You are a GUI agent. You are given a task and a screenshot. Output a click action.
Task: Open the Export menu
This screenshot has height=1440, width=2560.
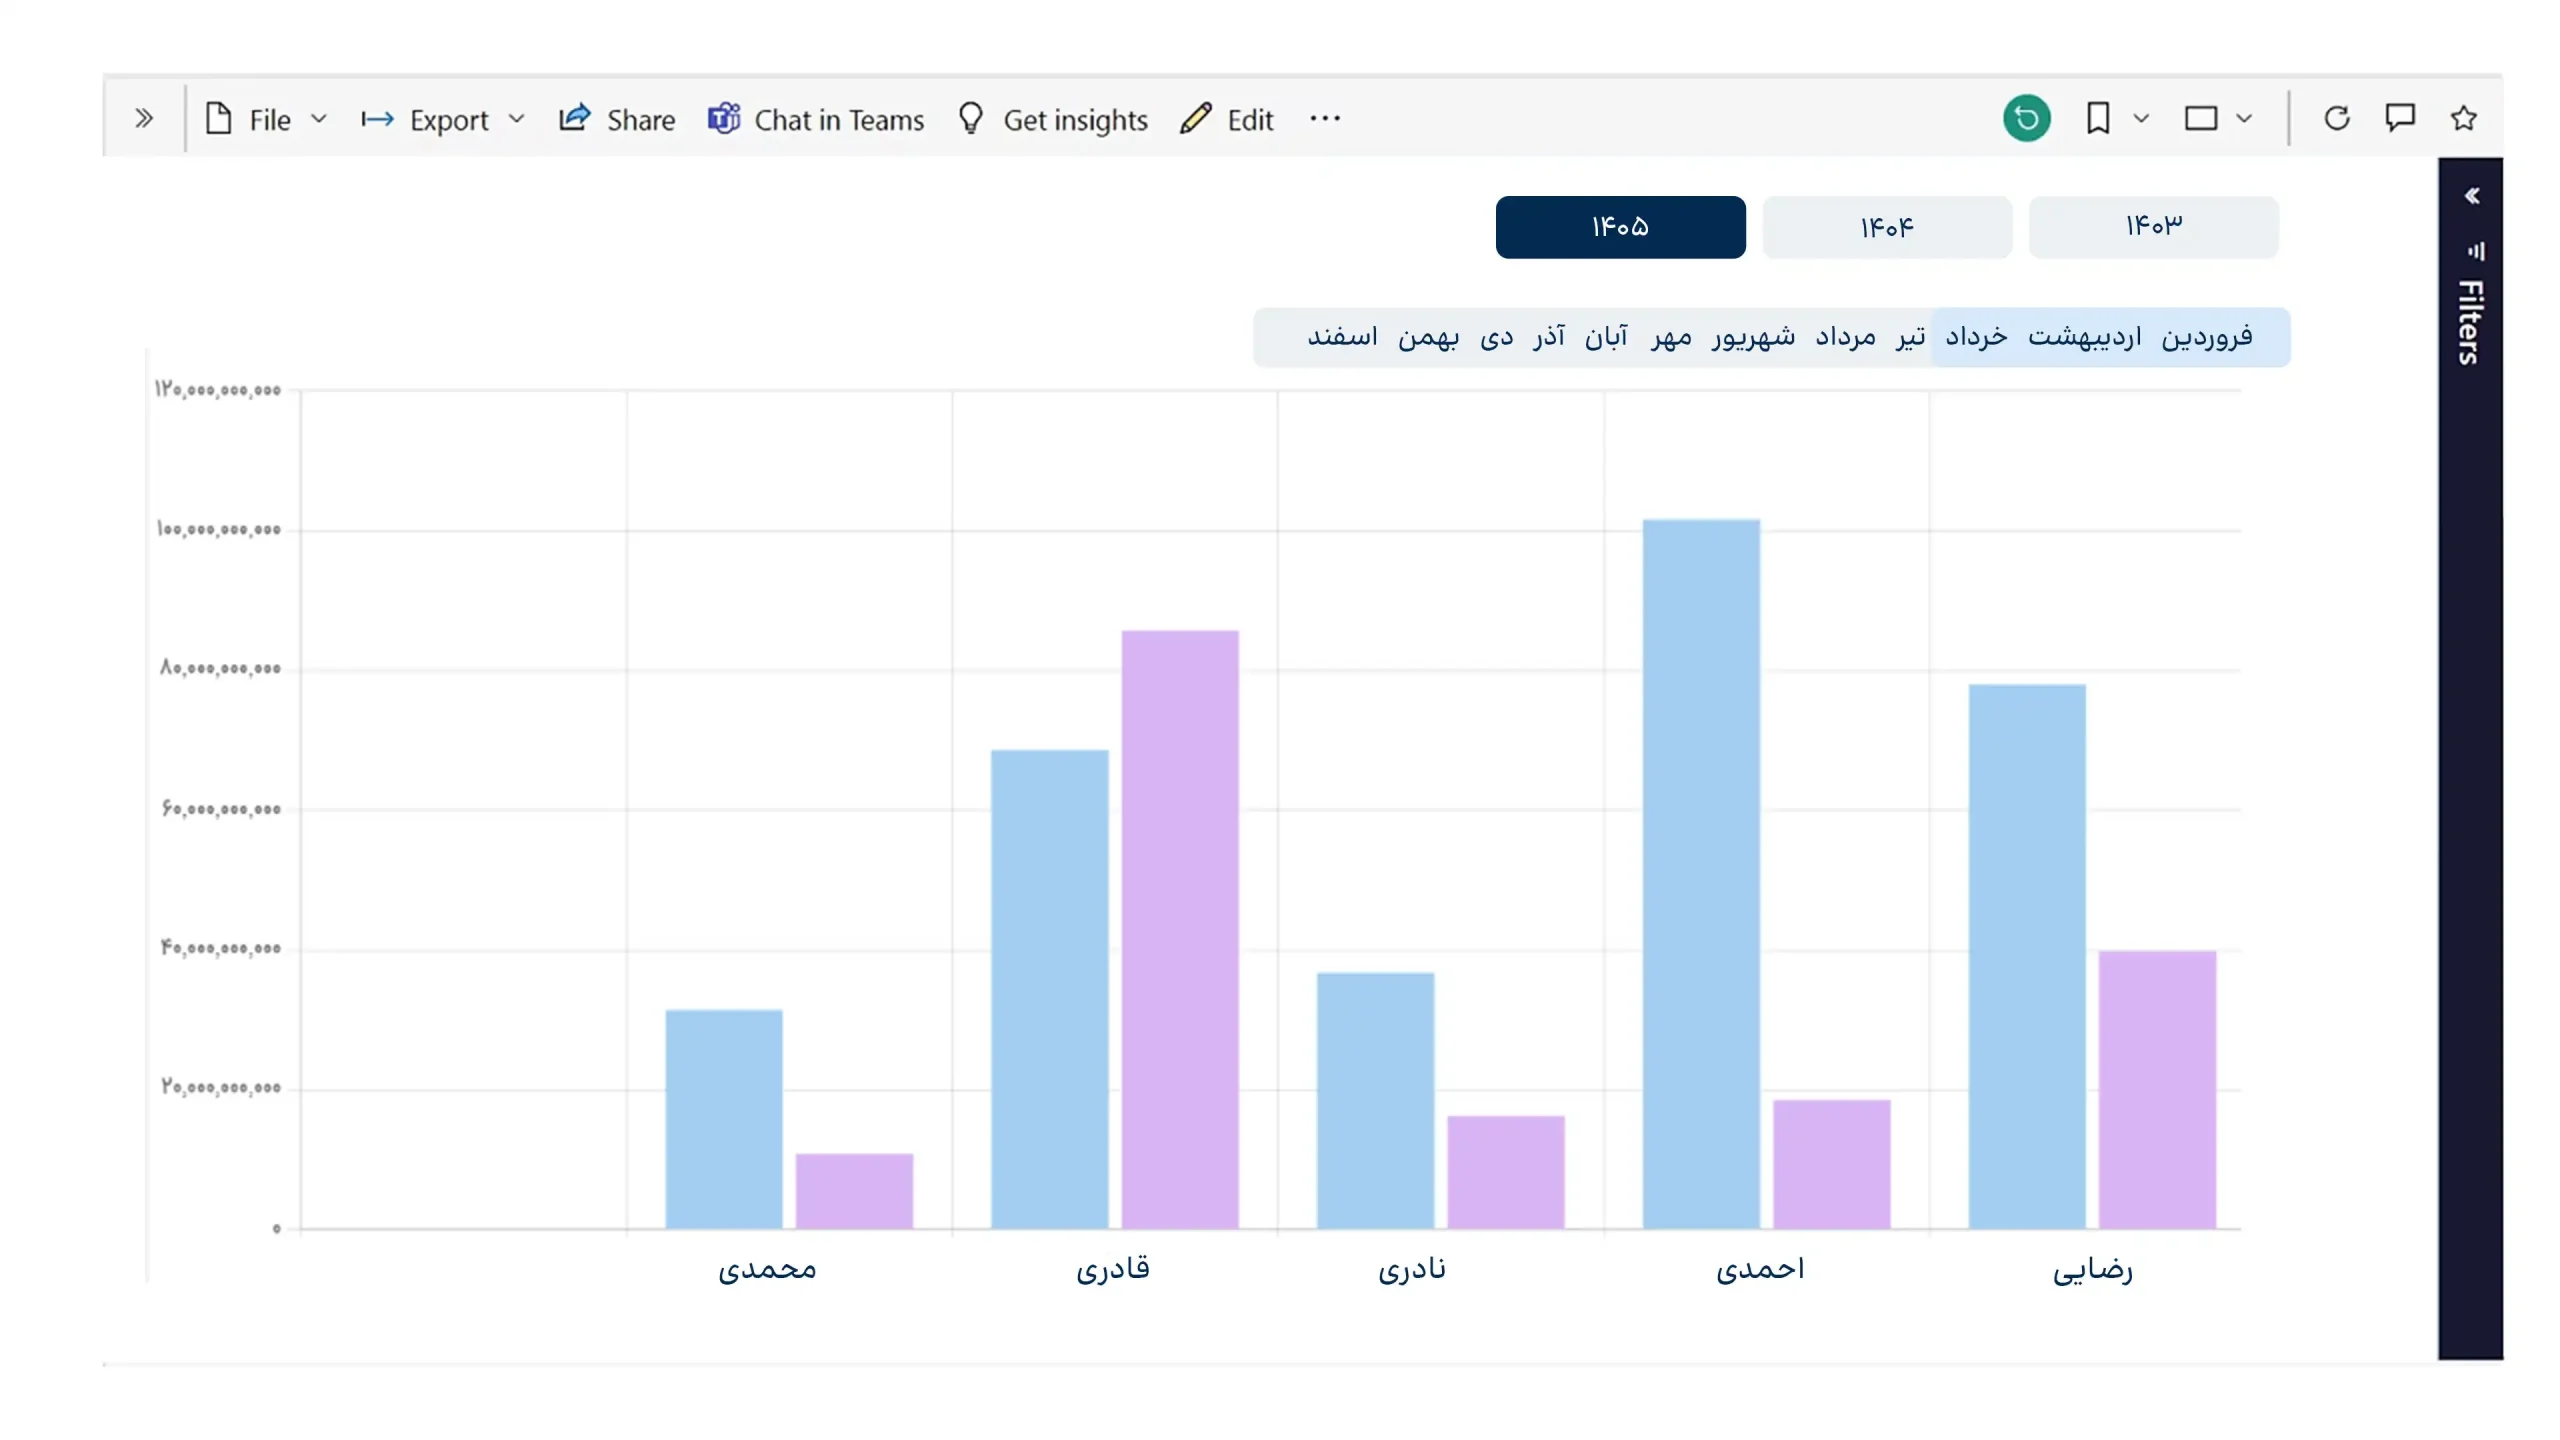point(425,119)
